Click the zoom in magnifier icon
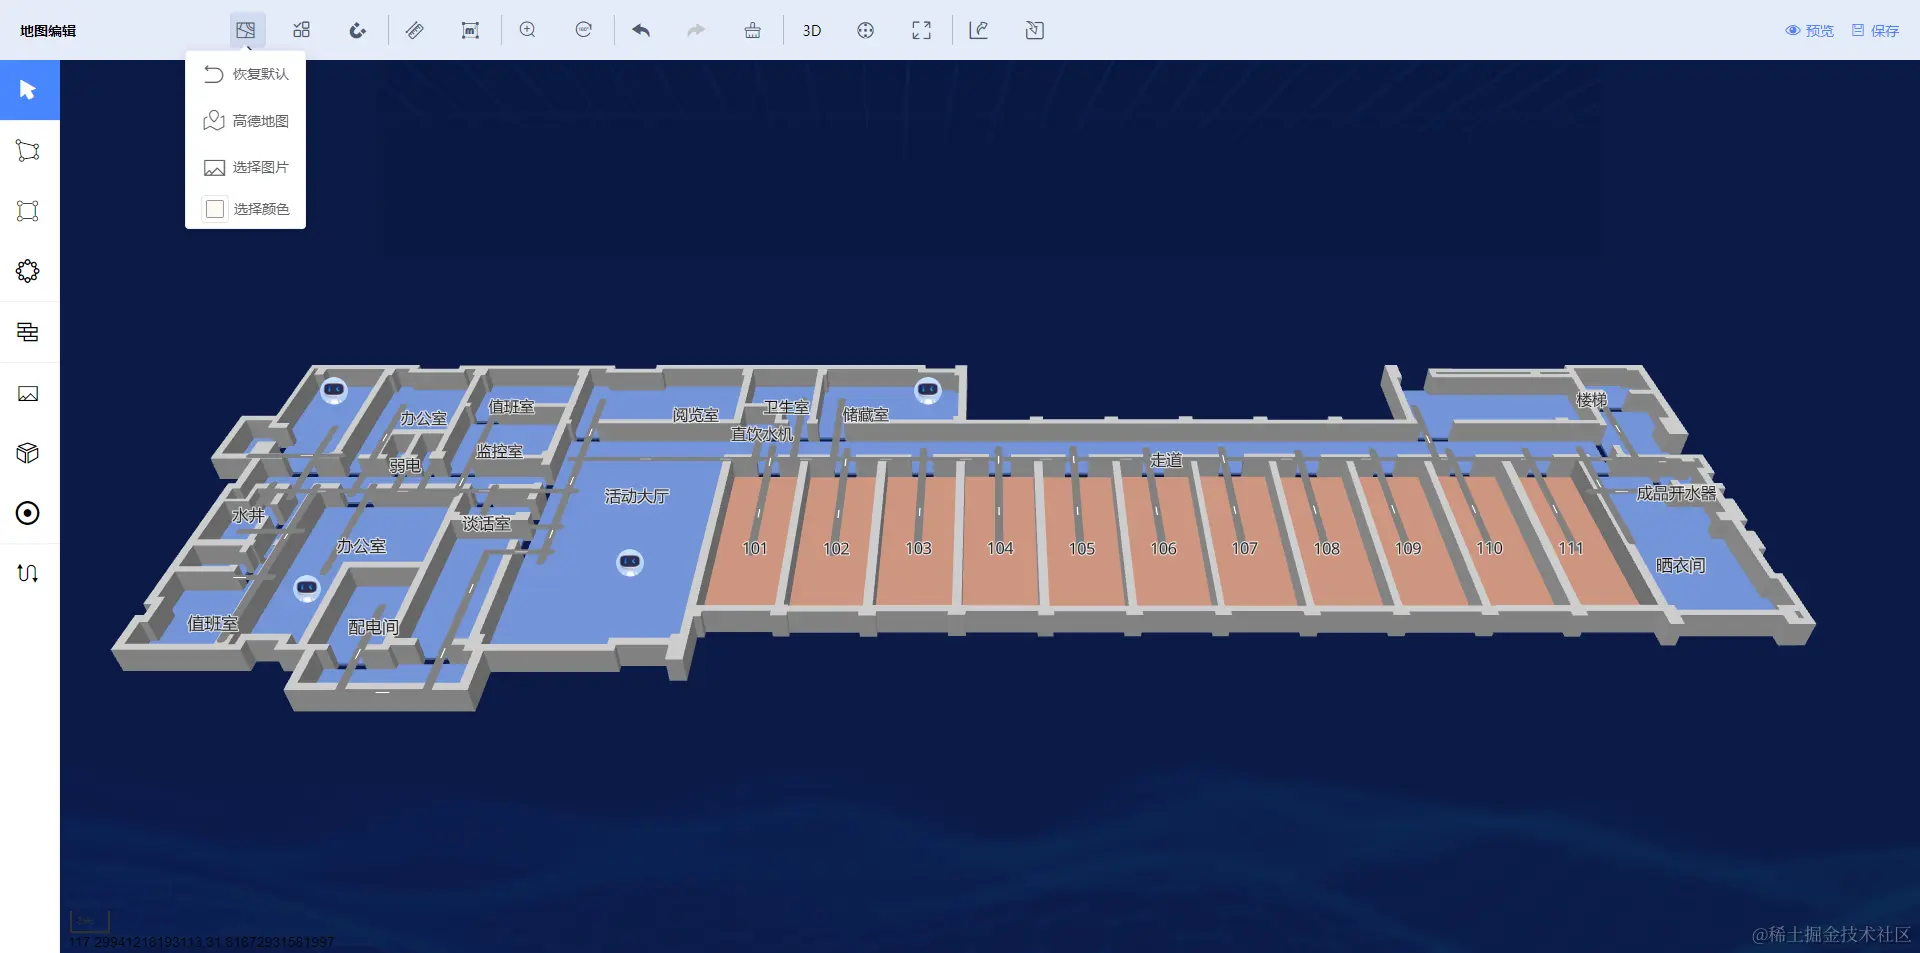 pos(527,30)
